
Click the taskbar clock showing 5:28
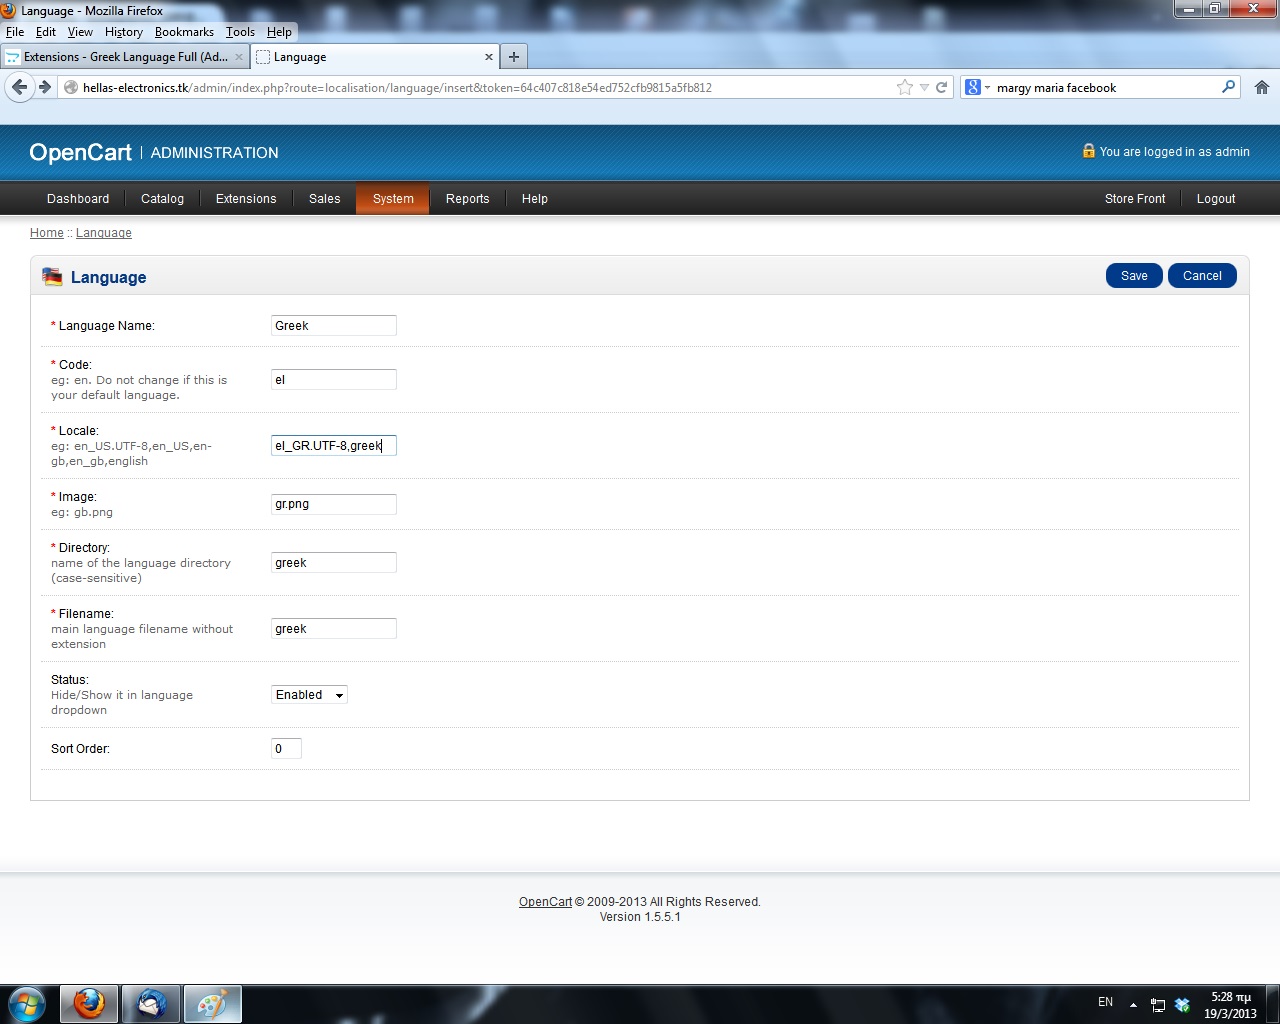1230,1005
